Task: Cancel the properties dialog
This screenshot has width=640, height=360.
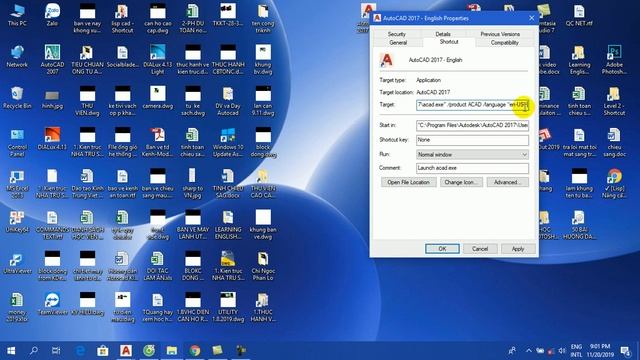Action: pos(480,249)
